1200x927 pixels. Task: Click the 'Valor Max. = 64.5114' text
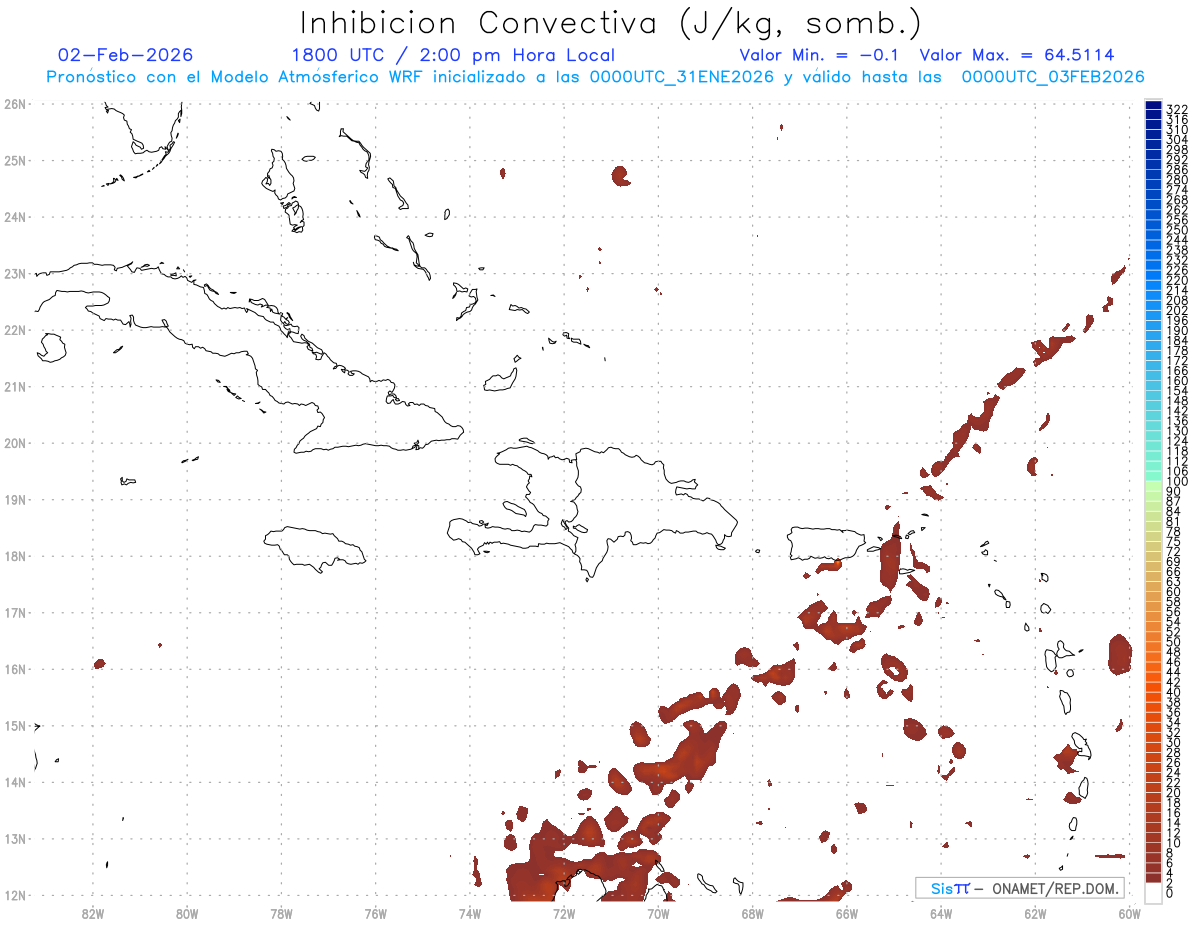(1017, 55)
